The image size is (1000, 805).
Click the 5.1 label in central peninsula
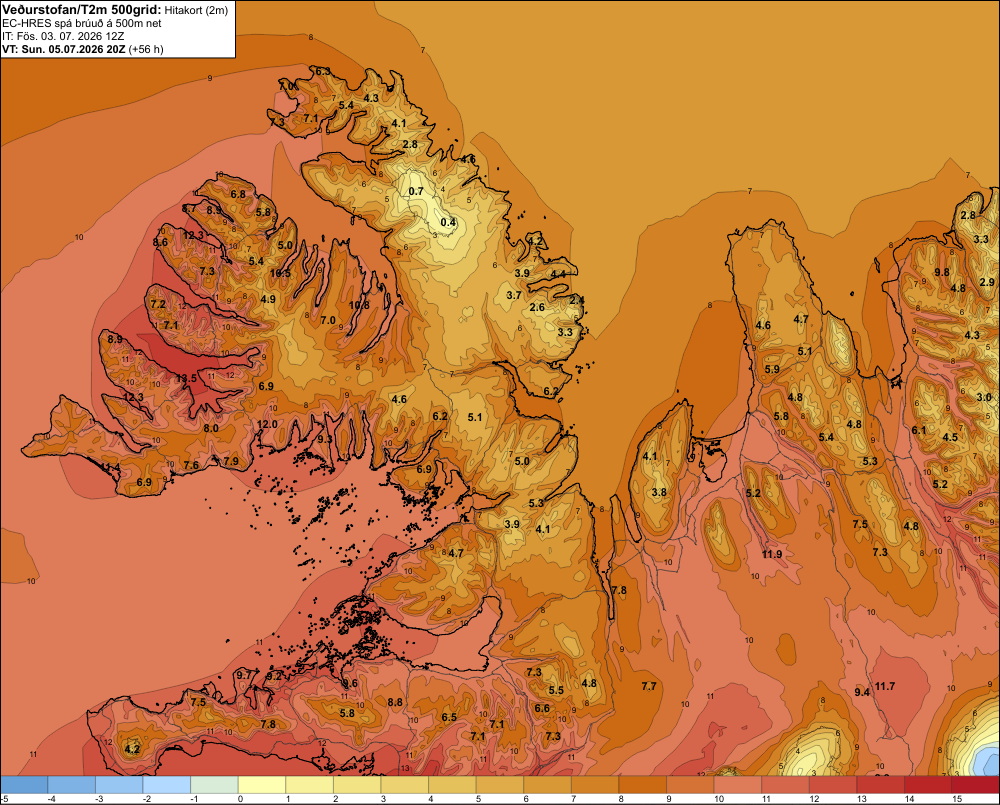[474, 417]
